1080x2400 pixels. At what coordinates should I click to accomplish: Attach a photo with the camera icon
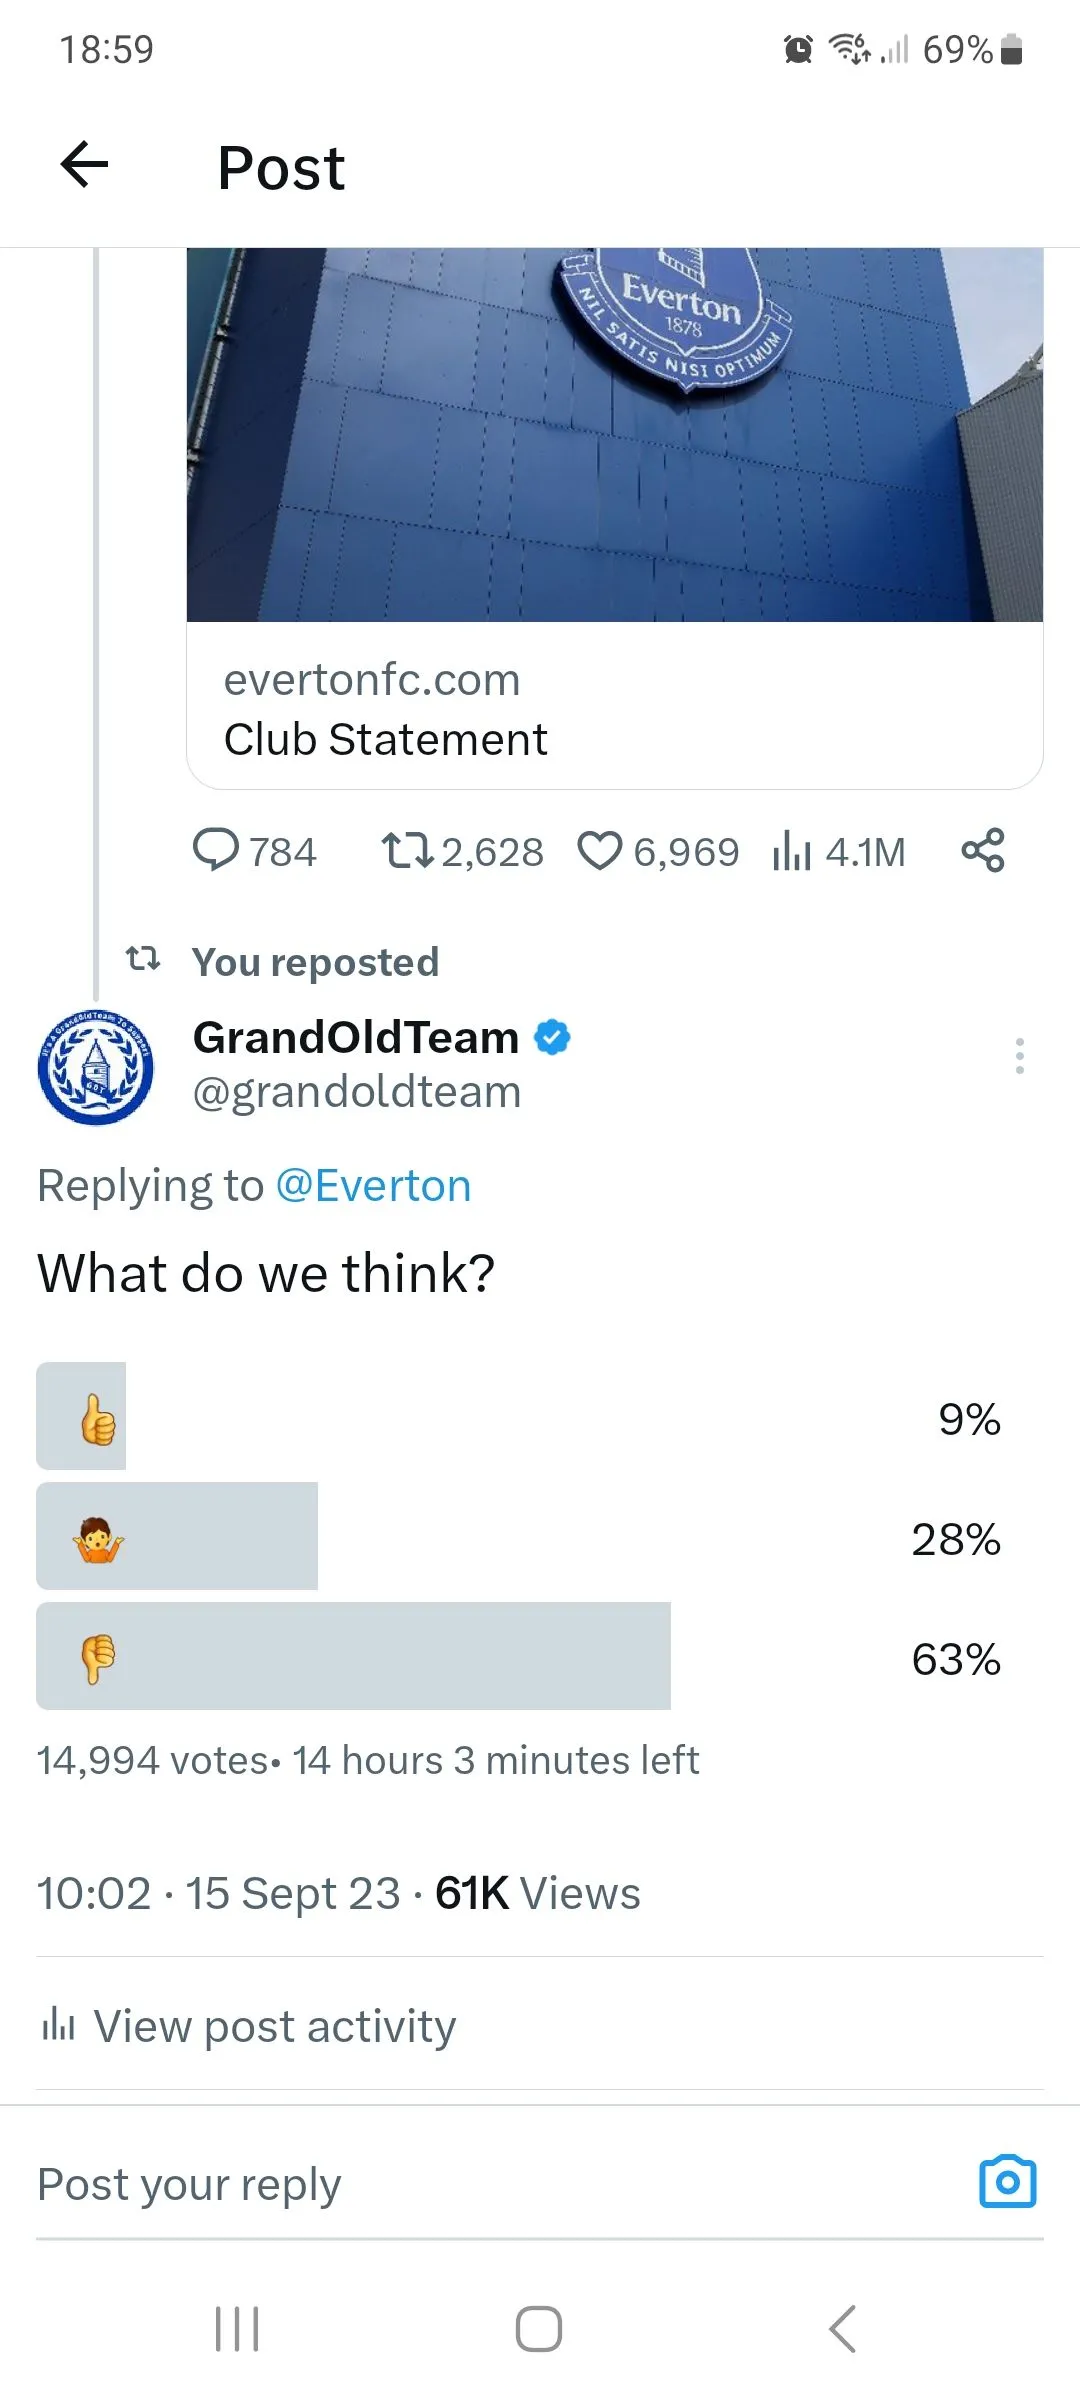1007,2183
